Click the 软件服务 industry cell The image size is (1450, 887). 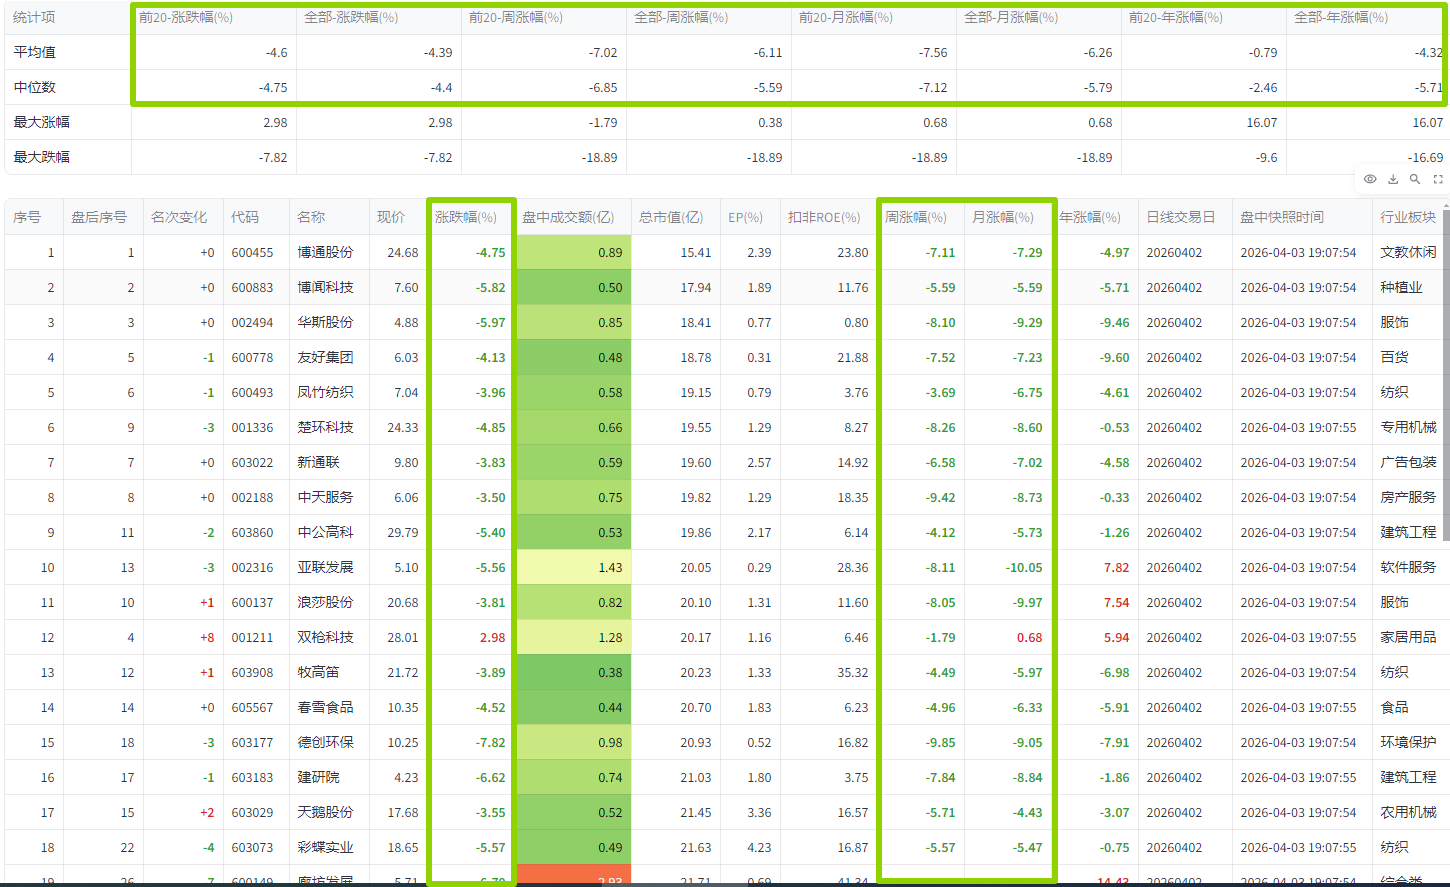coord(1408,567)
